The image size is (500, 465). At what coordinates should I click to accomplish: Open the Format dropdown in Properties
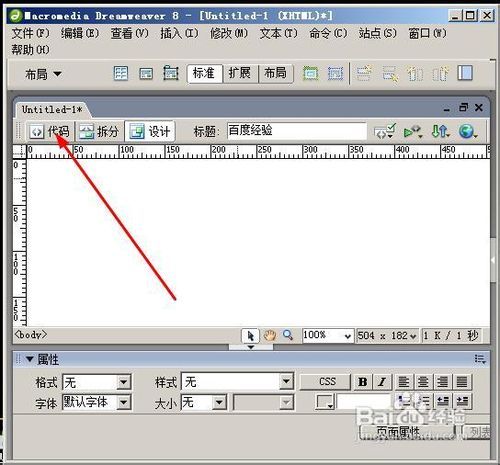[97, 382]
